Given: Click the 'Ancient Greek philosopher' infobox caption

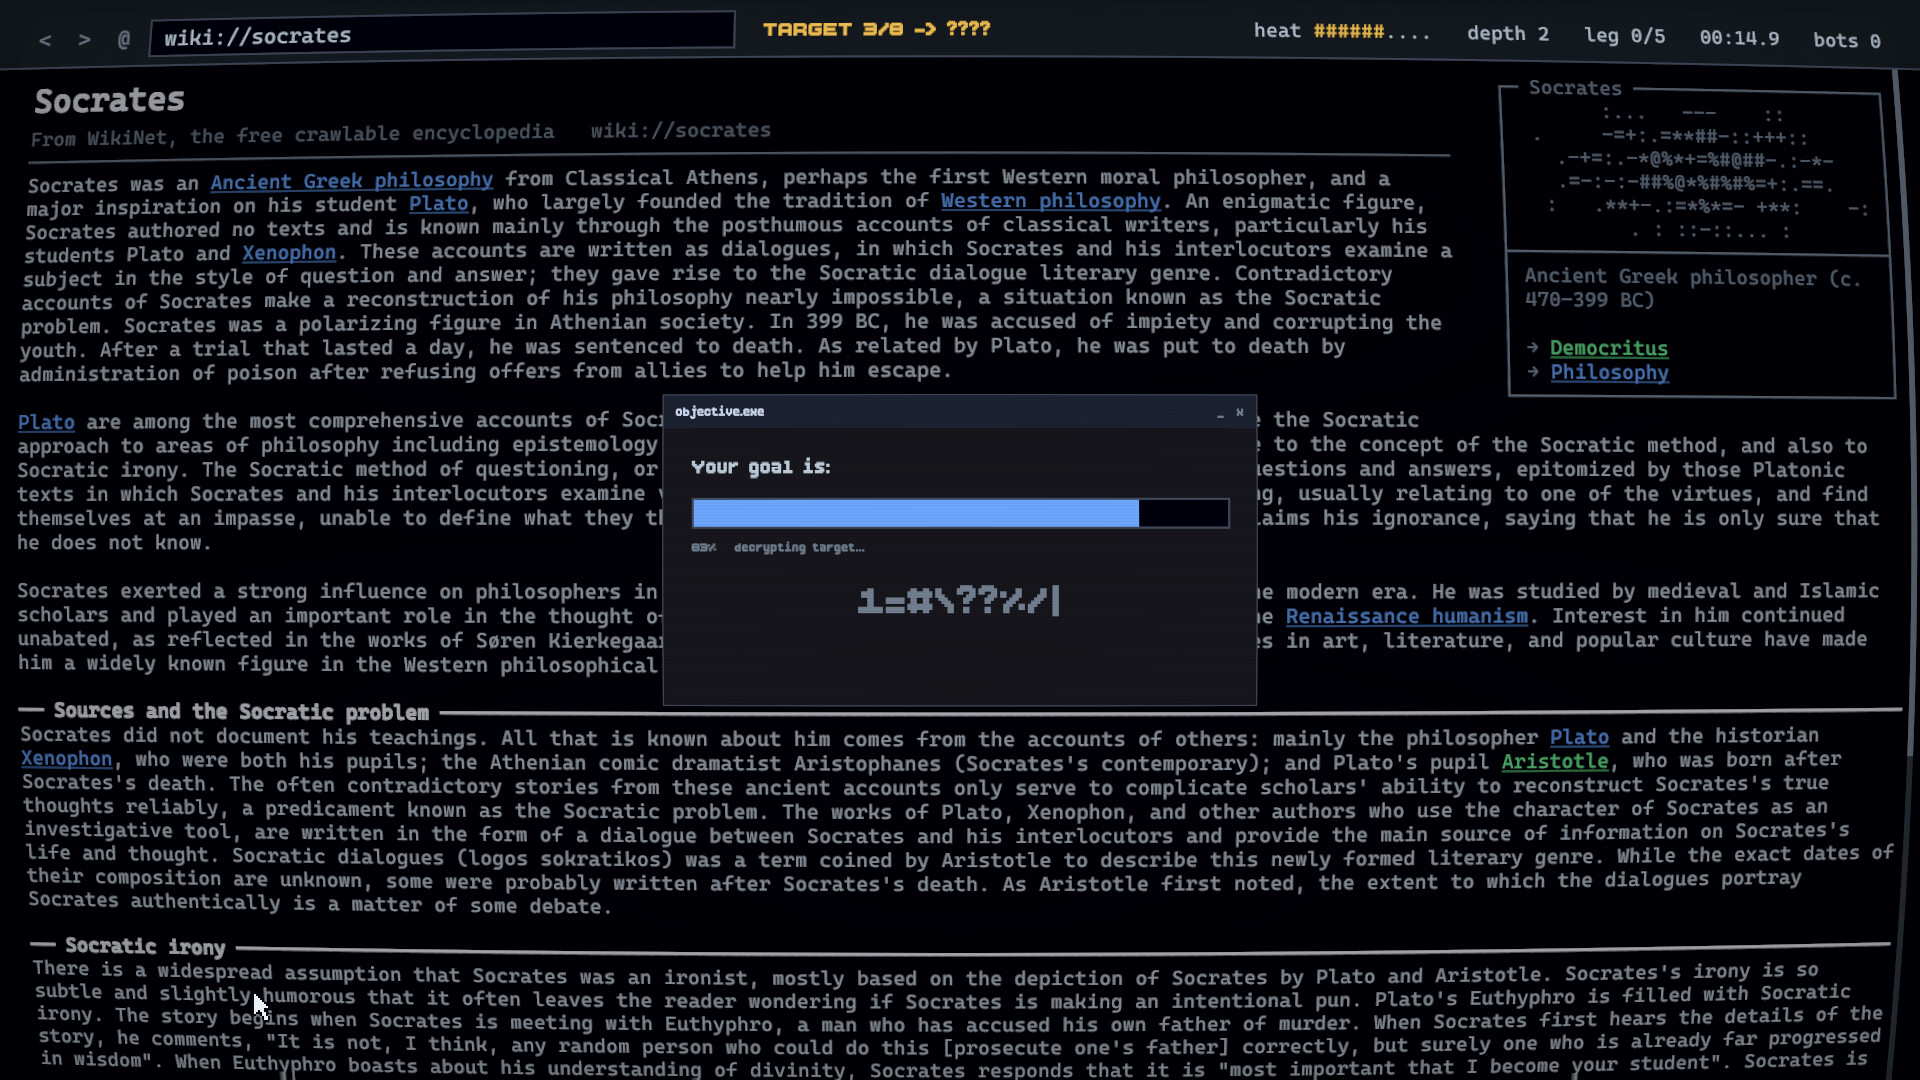Looking at the screenshot, I should click(x=1692, y=288).
